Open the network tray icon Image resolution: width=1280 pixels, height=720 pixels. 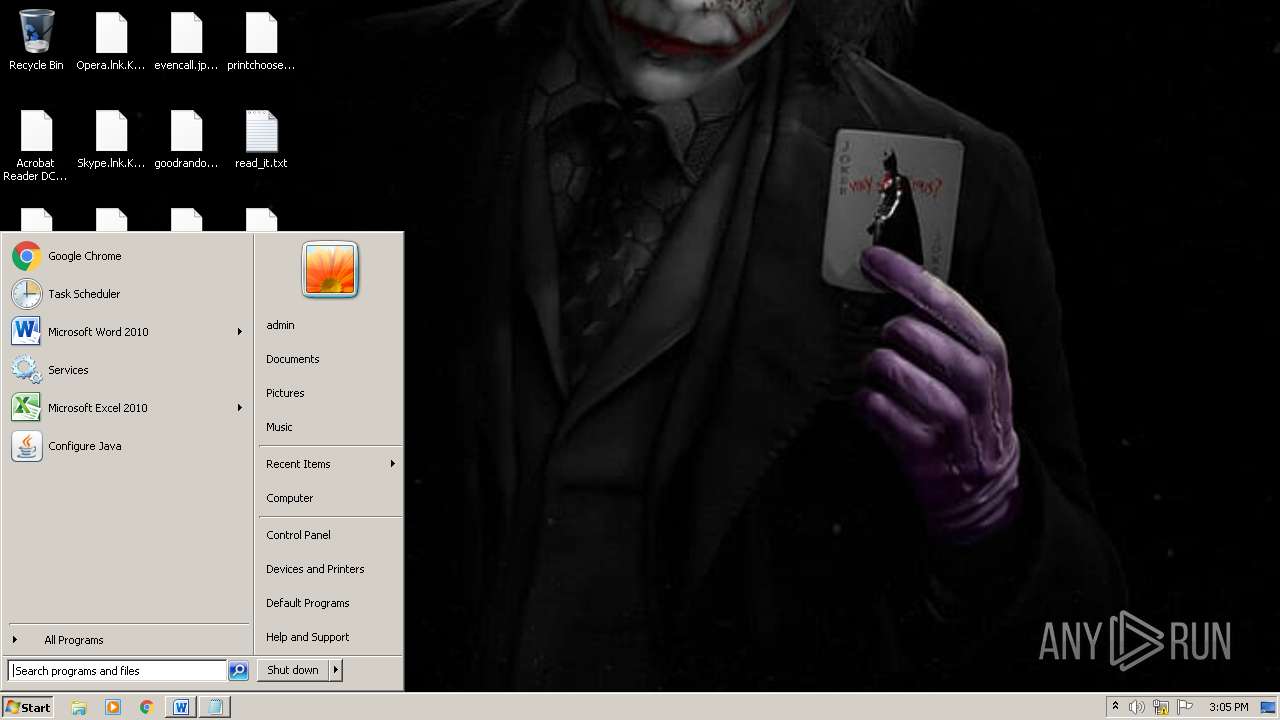click(x=1161, y=707)
